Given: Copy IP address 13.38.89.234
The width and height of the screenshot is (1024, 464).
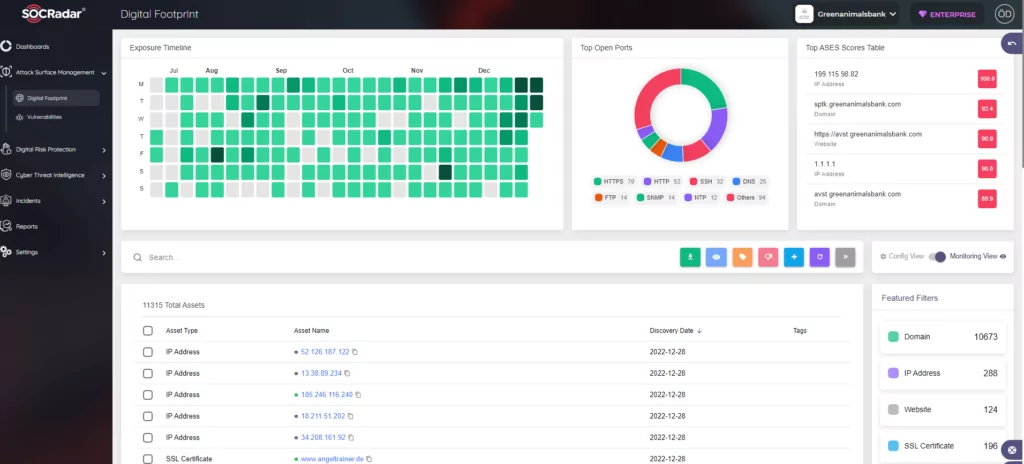Looking at the screenshot, I should click(347, 373).
